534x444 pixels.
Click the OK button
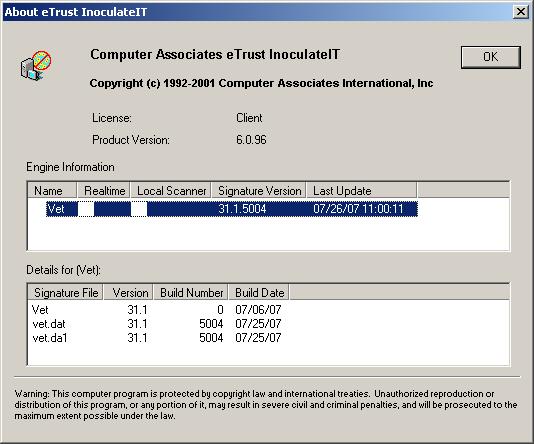pos(491,57)
